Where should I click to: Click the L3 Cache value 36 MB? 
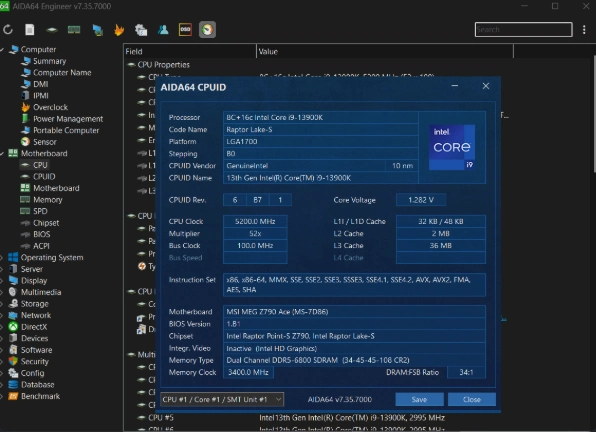(441, 245)
